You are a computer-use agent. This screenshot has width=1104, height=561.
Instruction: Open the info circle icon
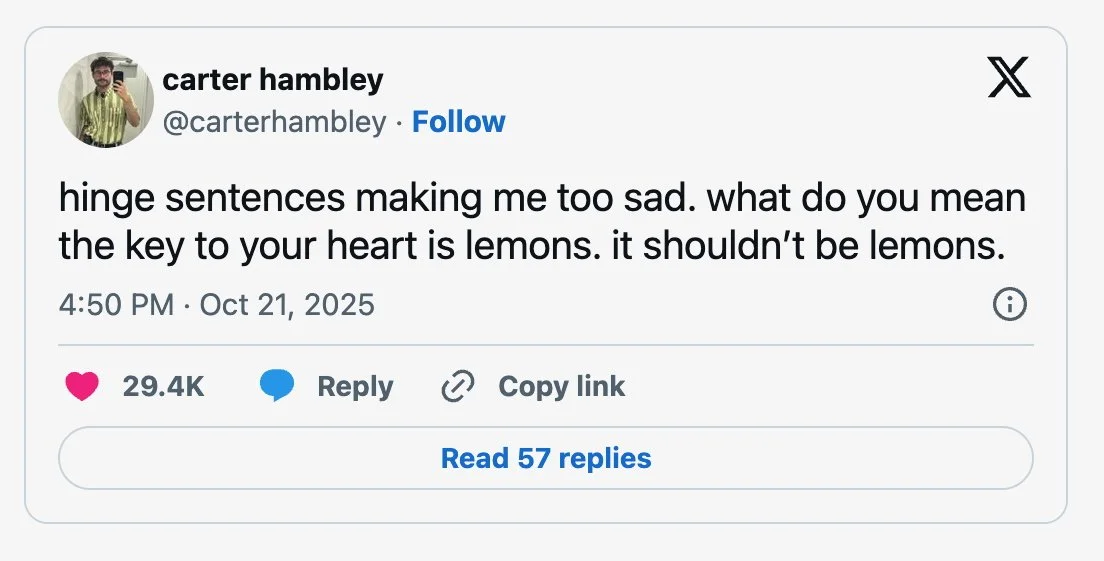click(x=1009, y=305)
